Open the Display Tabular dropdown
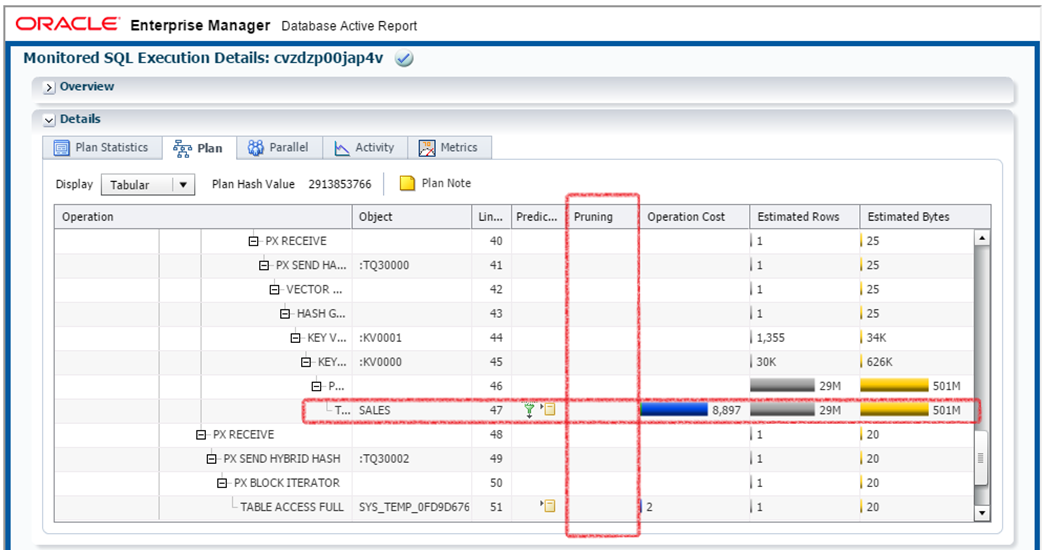Screen dimensions: 1046x555 click(x=148, y=185)
